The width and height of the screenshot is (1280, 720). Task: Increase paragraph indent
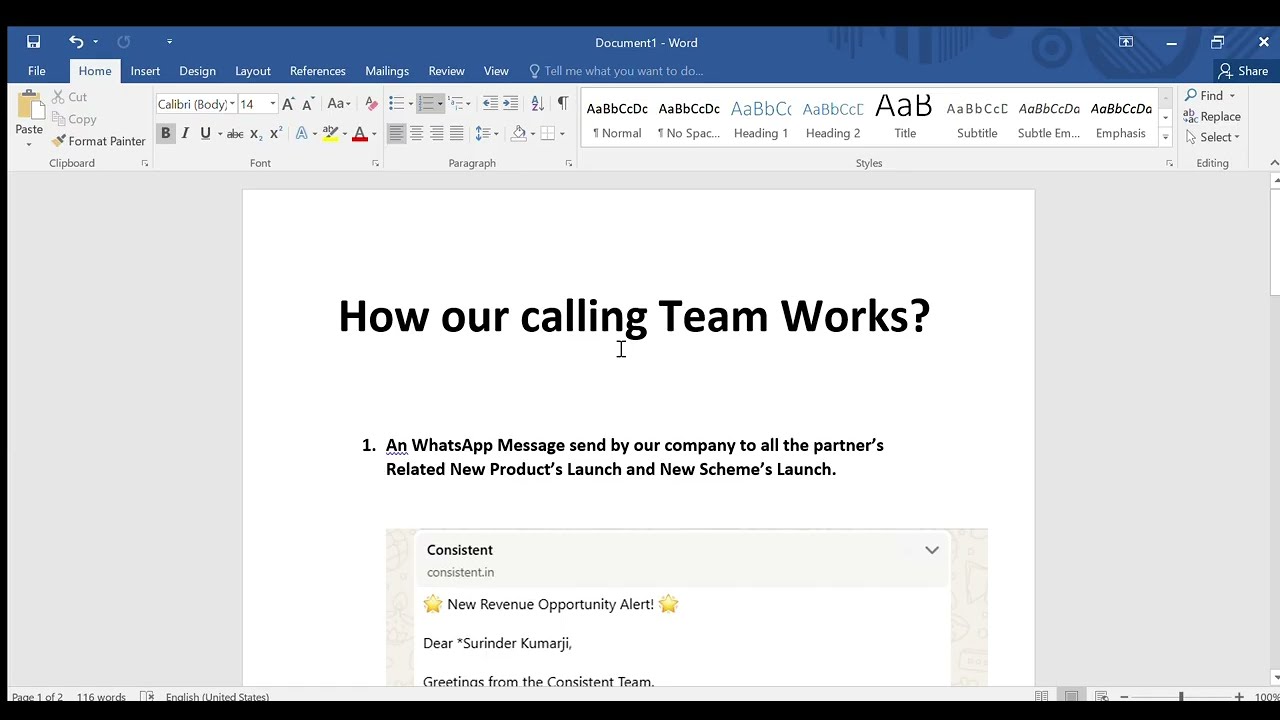tap(510, 104)
